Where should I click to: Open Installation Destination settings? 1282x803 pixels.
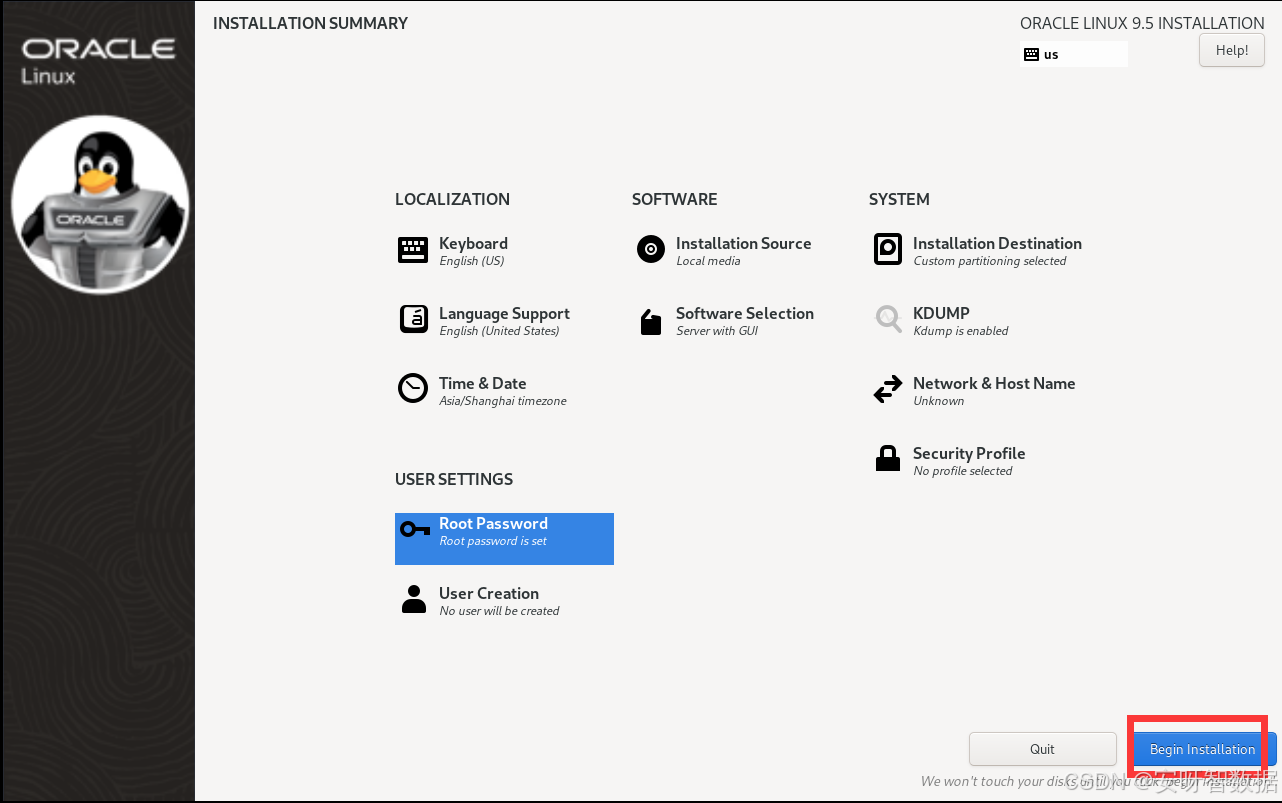click(x=977, y=250)
